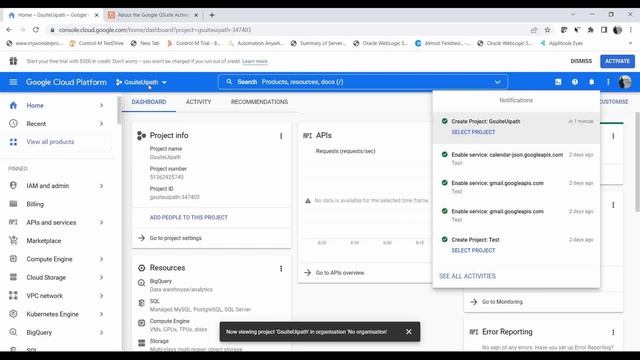This screenshot has width=640, height=360.
Task: Expand the Home submenu chevron
Action: [101, 105]
